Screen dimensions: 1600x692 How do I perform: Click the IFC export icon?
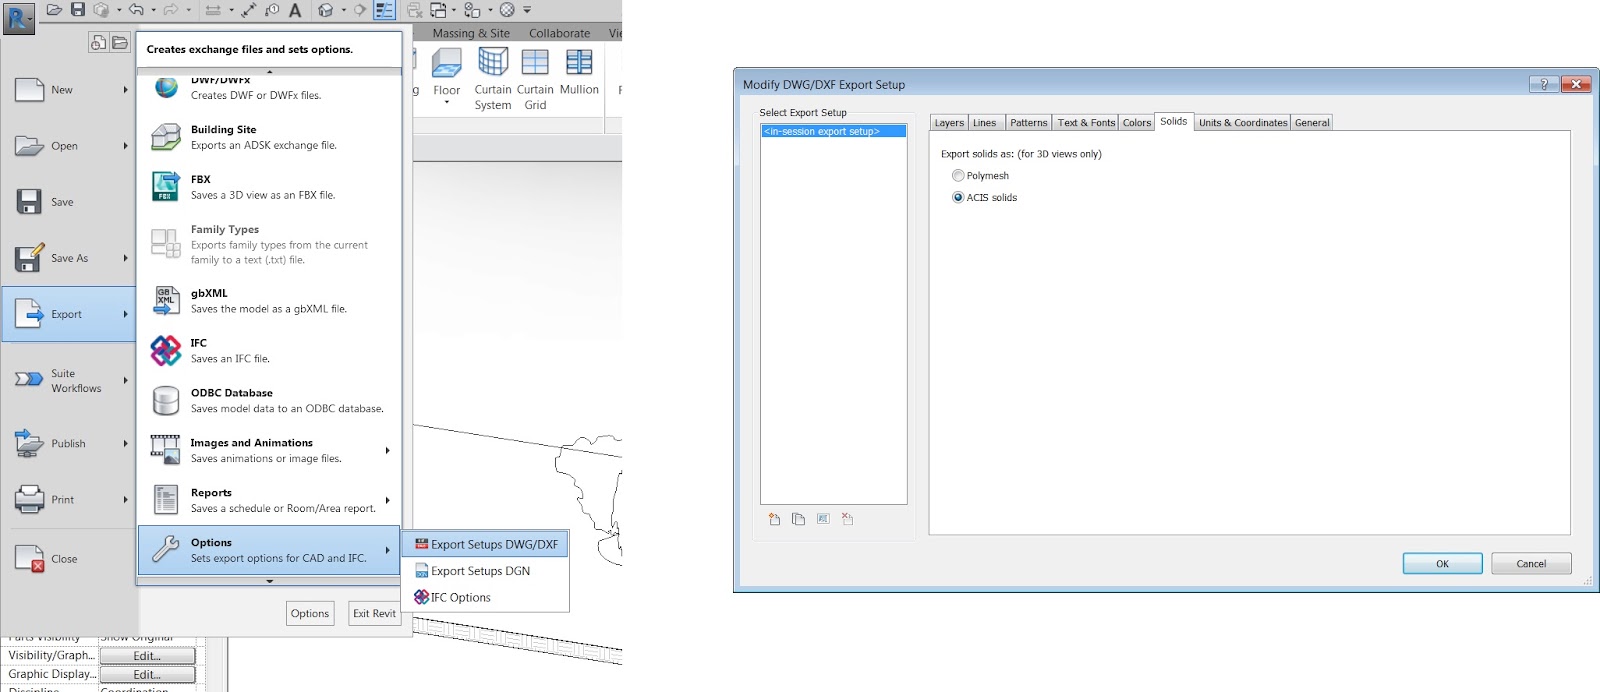tap(166, 350)
